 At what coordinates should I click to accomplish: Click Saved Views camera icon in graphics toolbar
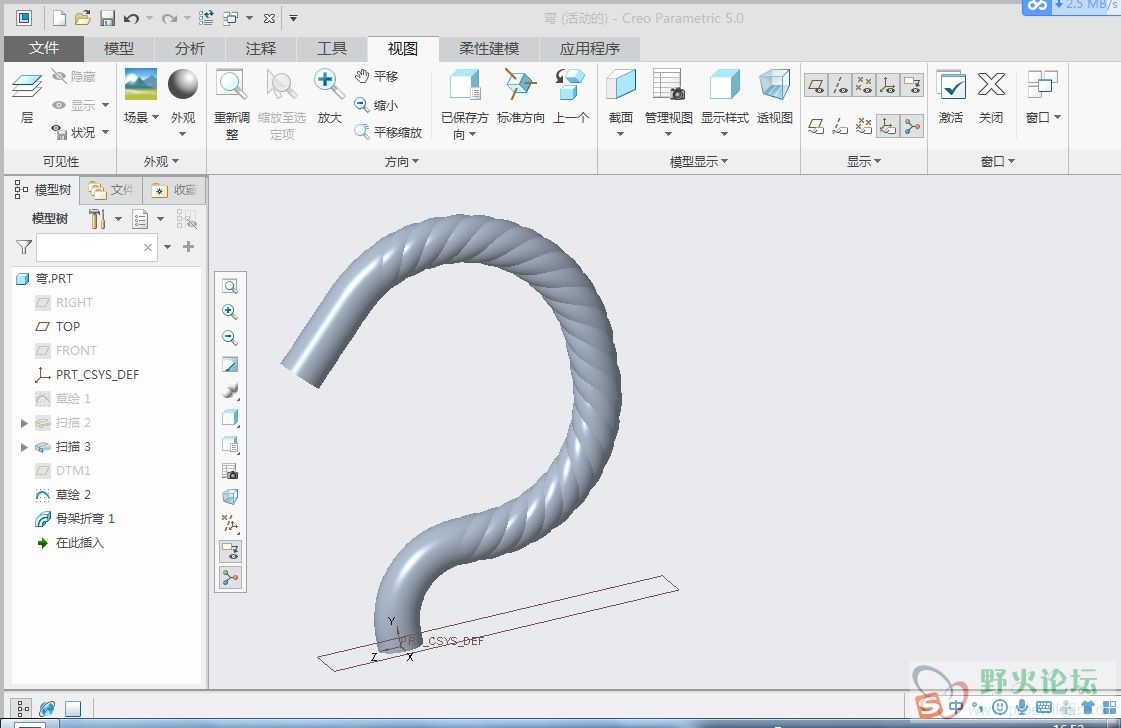click(230, 471)
